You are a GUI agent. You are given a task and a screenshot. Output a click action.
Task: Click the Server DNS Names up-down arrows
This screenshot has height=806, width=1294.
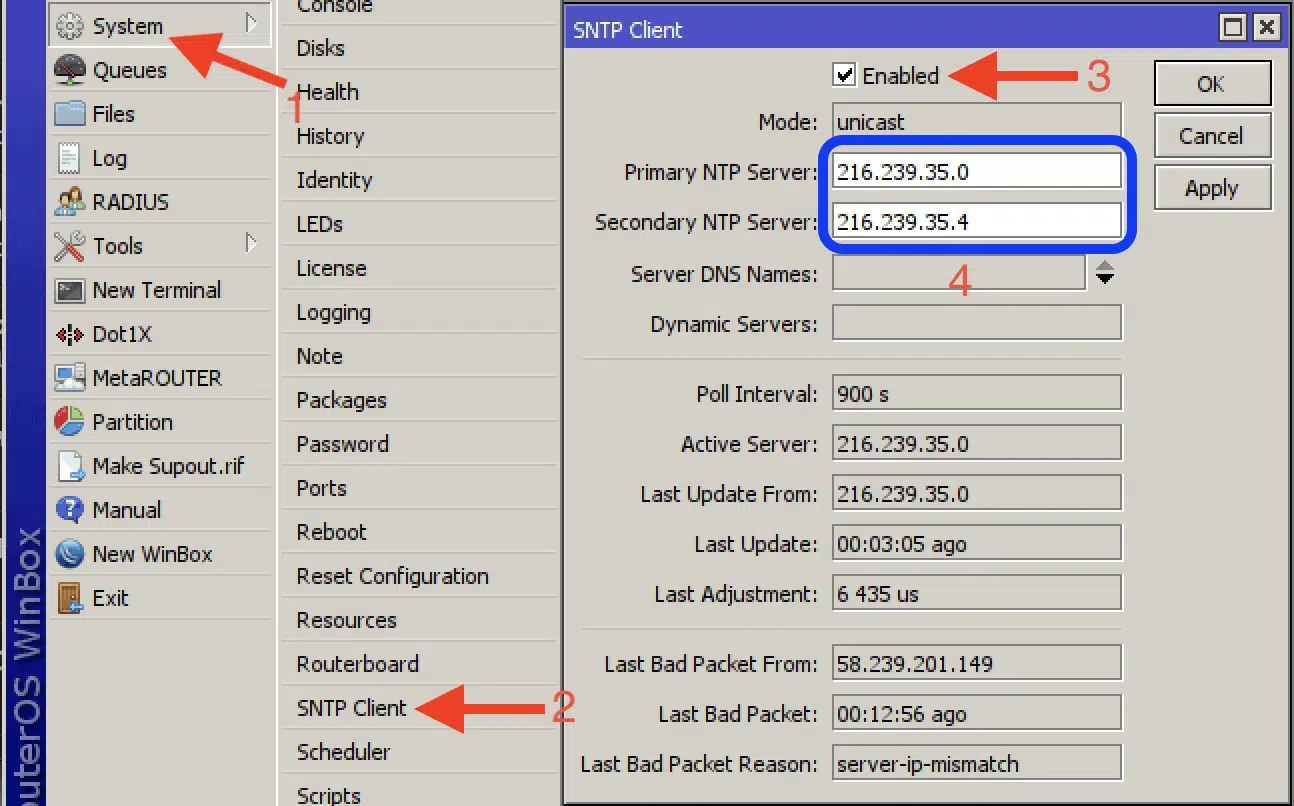coord(1104,273)
